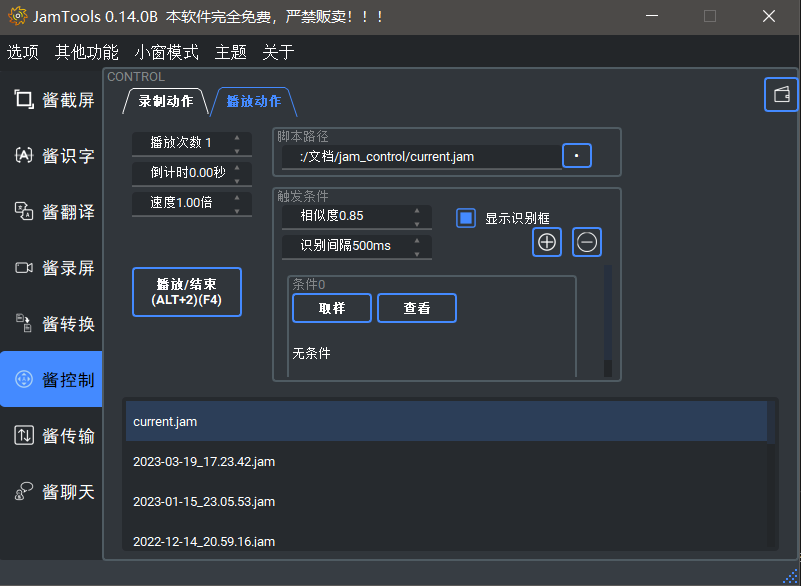Screen dimensions: 801x586
Task: Click the 无条件 label in 条件0
Action: [311, 353]
